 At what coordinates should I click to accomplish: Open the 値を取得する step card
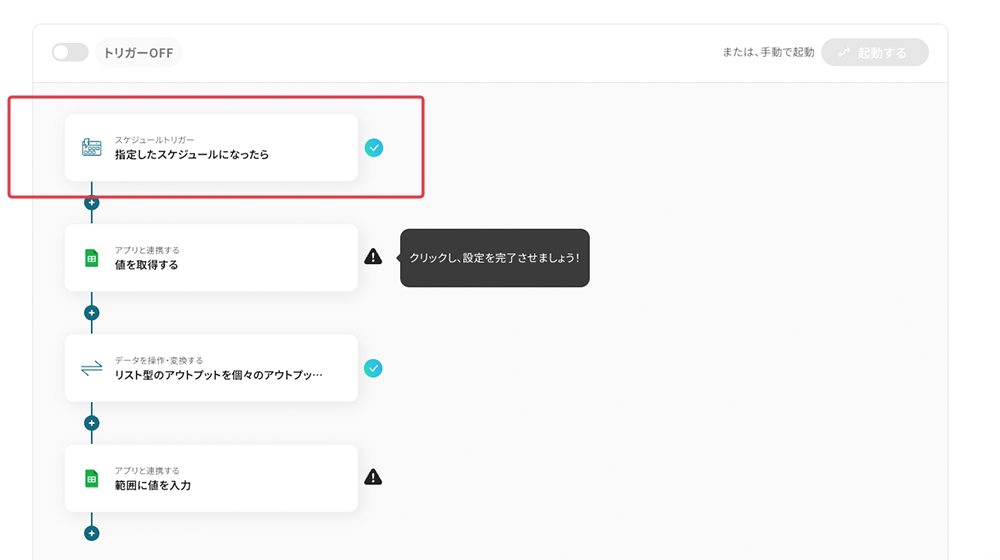(211, 258)
